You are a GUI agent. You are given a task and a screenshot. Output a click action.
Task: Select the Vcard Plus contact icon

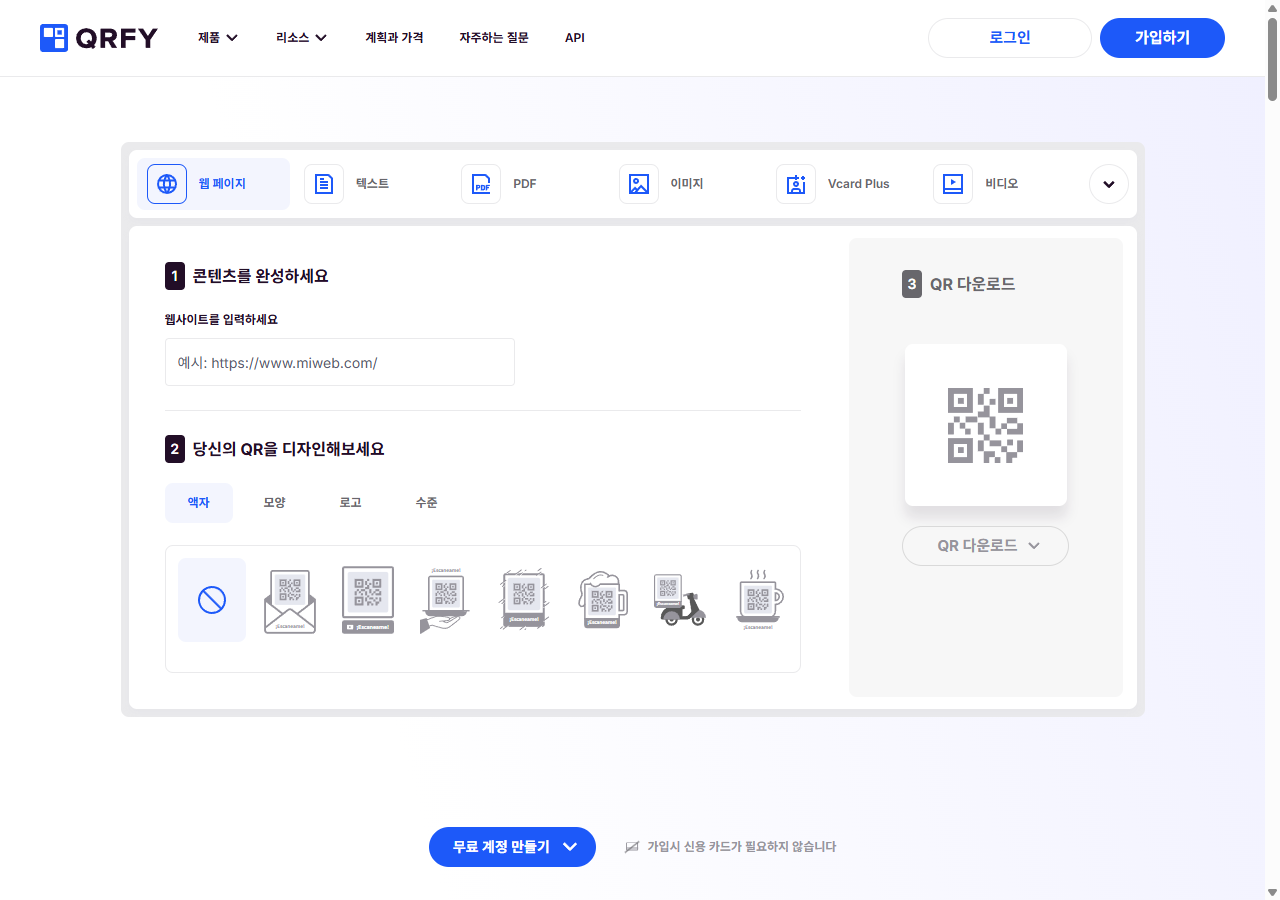(x=796, y=183)
